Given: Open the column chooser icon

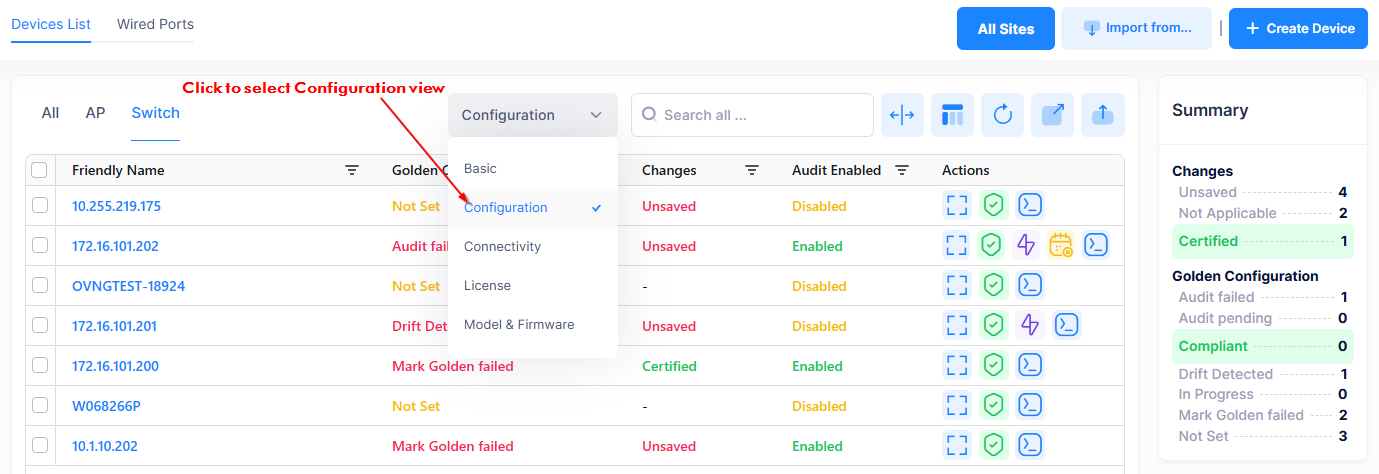Looking at the screenshot, I should point(952,115).
